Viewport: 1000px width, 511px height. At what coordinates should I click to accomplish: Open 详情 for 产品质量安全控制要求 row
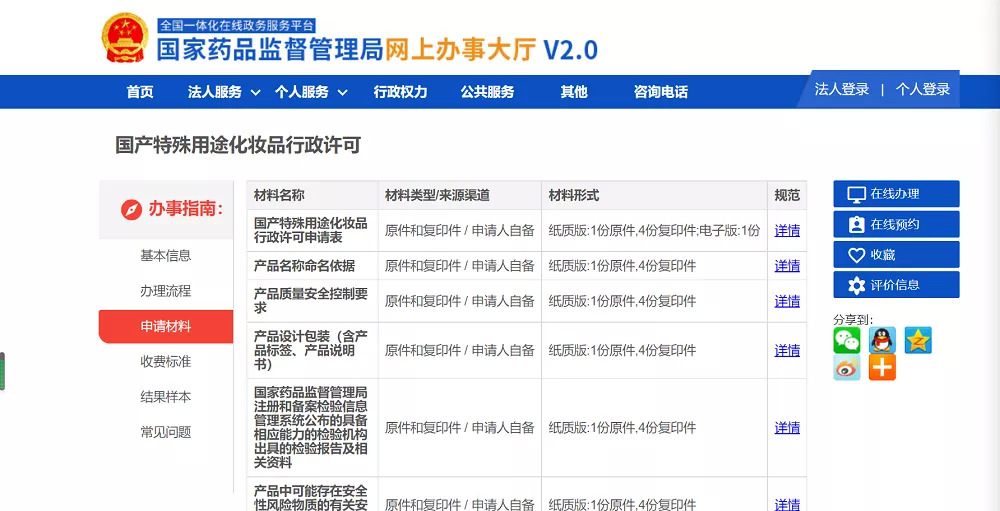pos(787,301)
